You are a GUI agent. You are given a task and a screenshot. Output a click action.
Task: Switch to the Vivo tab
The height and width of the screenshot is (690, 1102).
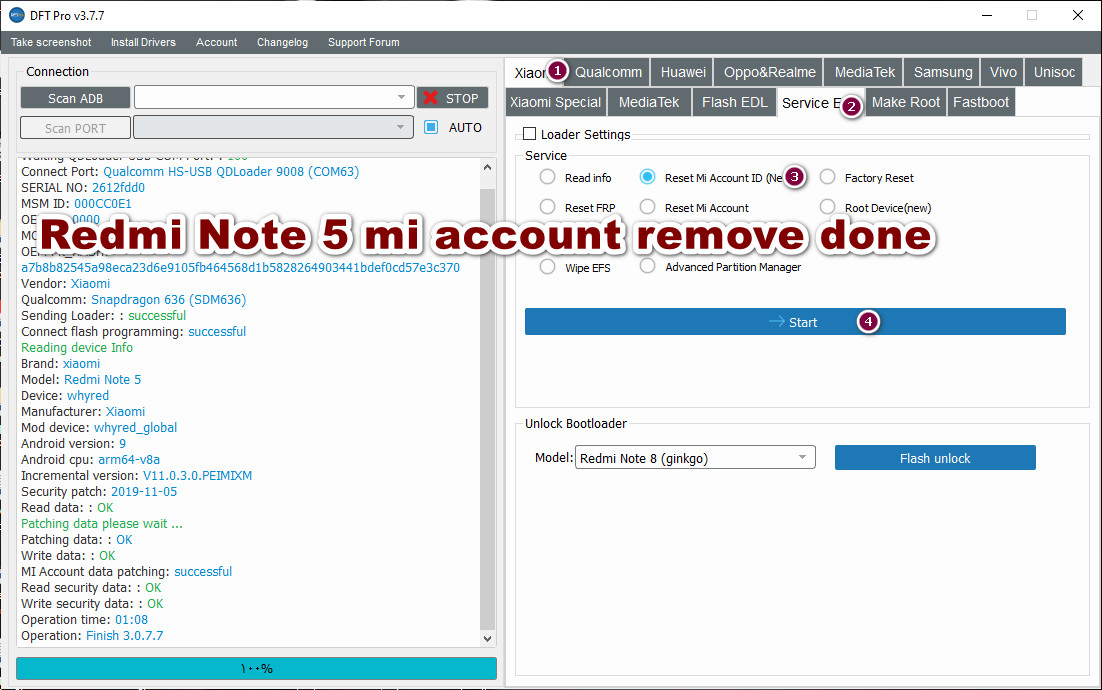point(1003,72)
